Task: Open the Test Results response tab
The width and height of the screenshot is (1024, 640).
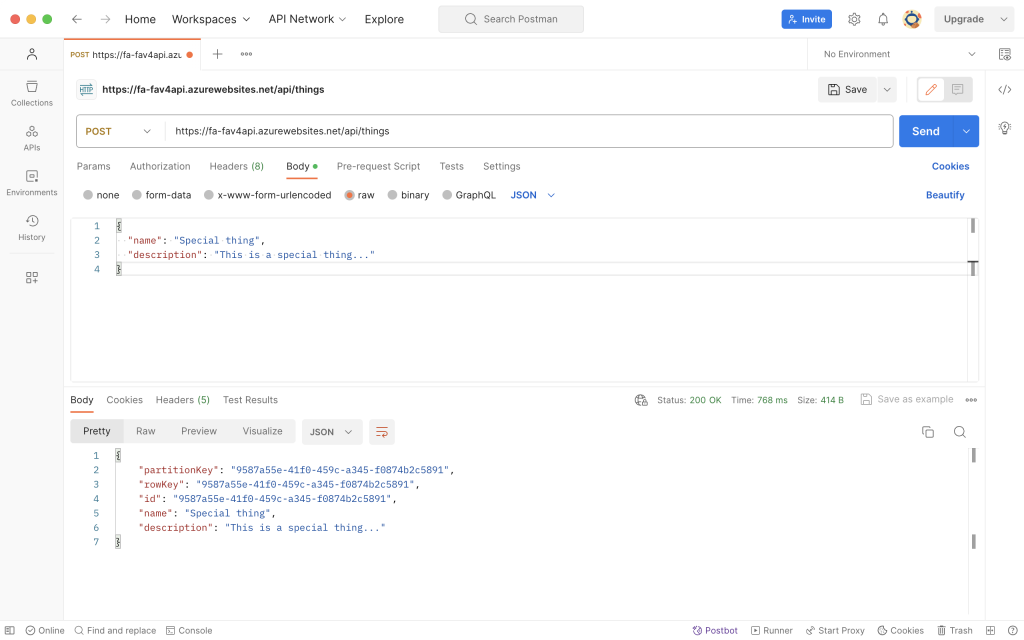Action: [x=250, y=400]
